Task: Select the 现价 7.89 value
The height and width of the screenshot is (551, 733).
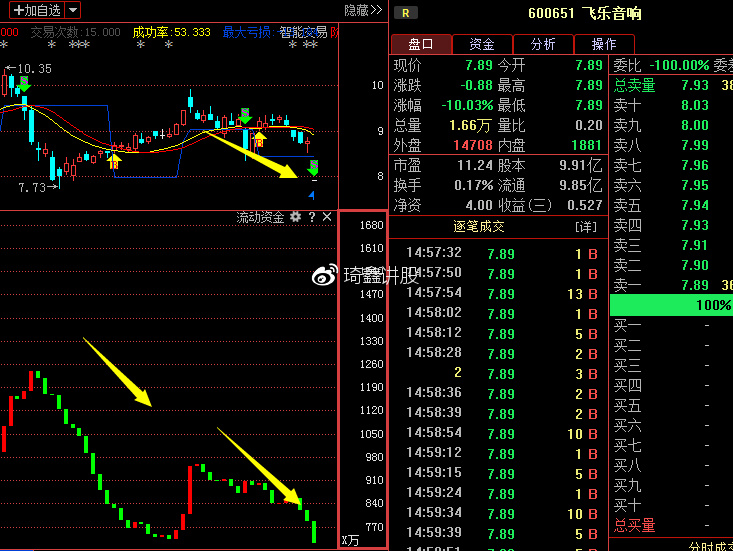Action: pyautogui.click(x=479, y=65)
